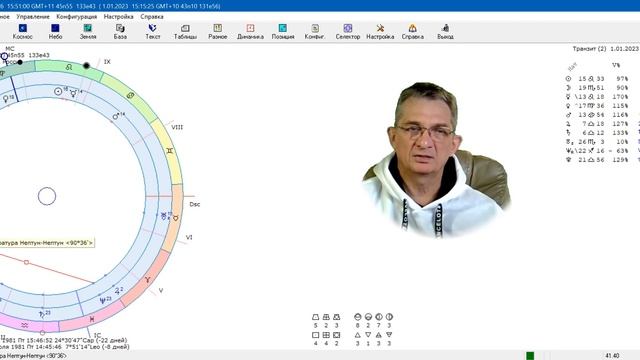Open the Селектор selector tool
This screenshot has height=360, width=640.
click(348, 32)
